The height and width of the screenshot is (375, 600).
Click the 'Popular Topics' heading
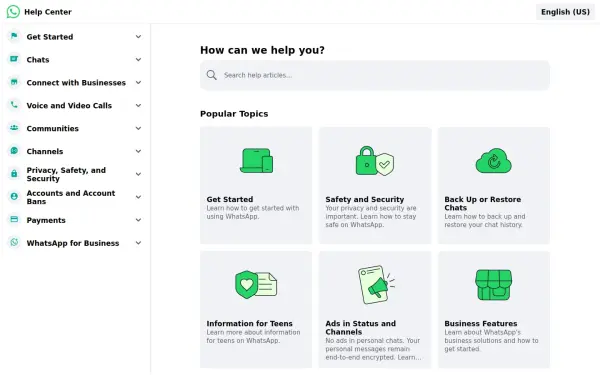tap(234, 114)
